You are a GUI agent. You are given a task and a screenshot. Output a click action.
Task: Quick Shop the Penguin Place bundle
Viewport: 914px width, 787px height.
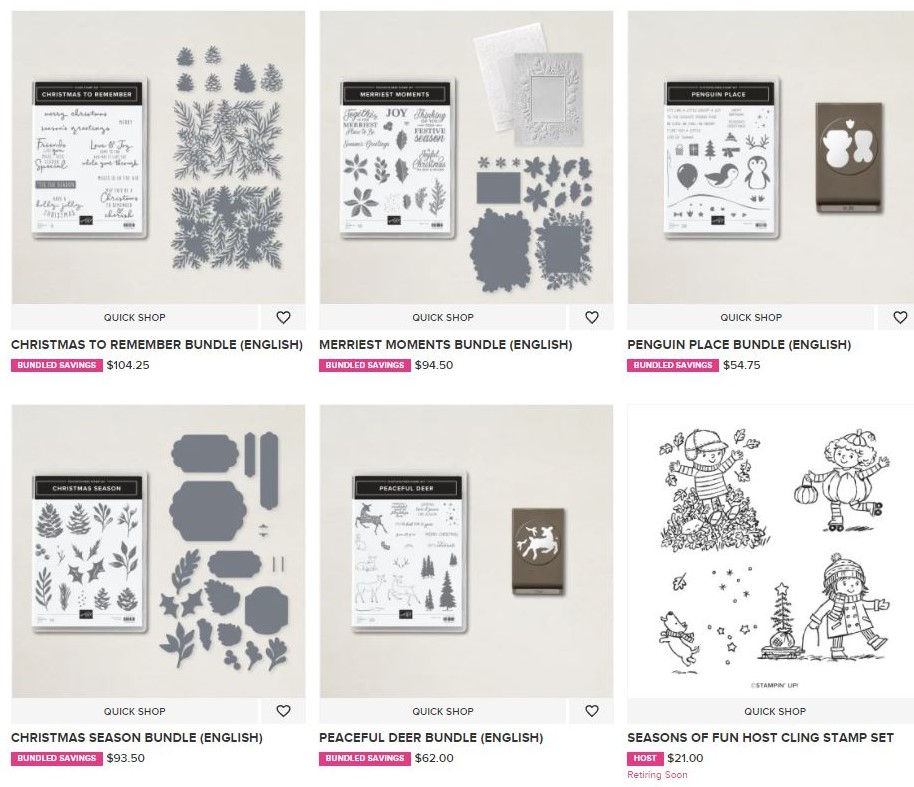(x=751, y=317)
